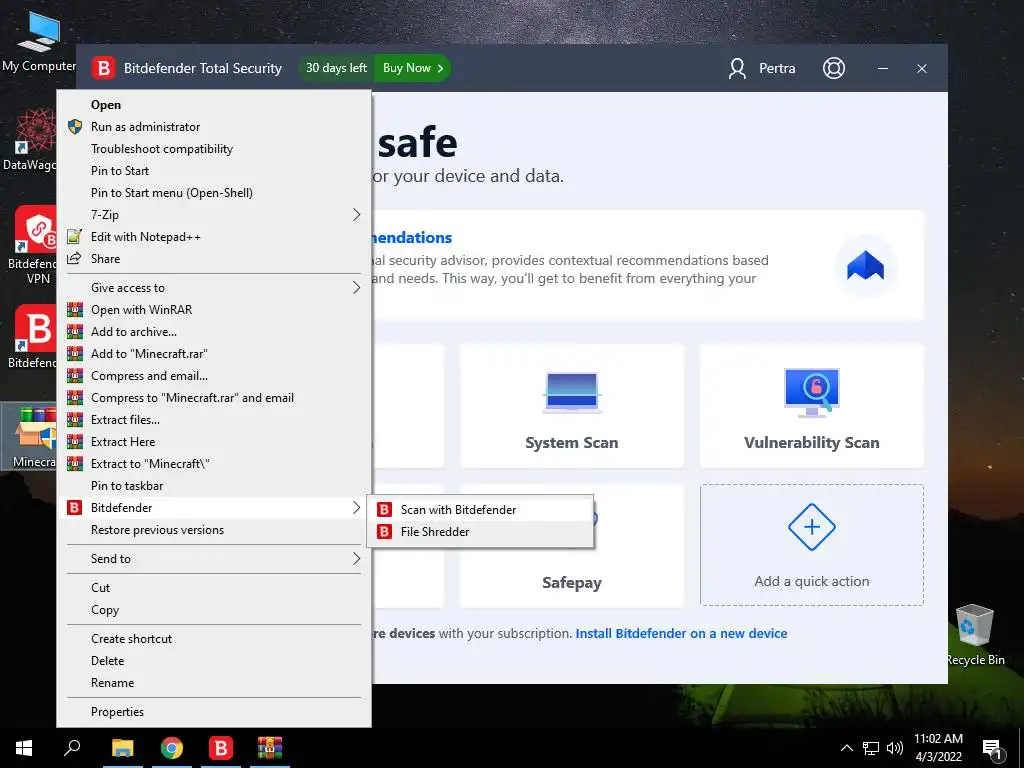
Task: Choose Edit with Notepad++
Action: click(214, 236)
